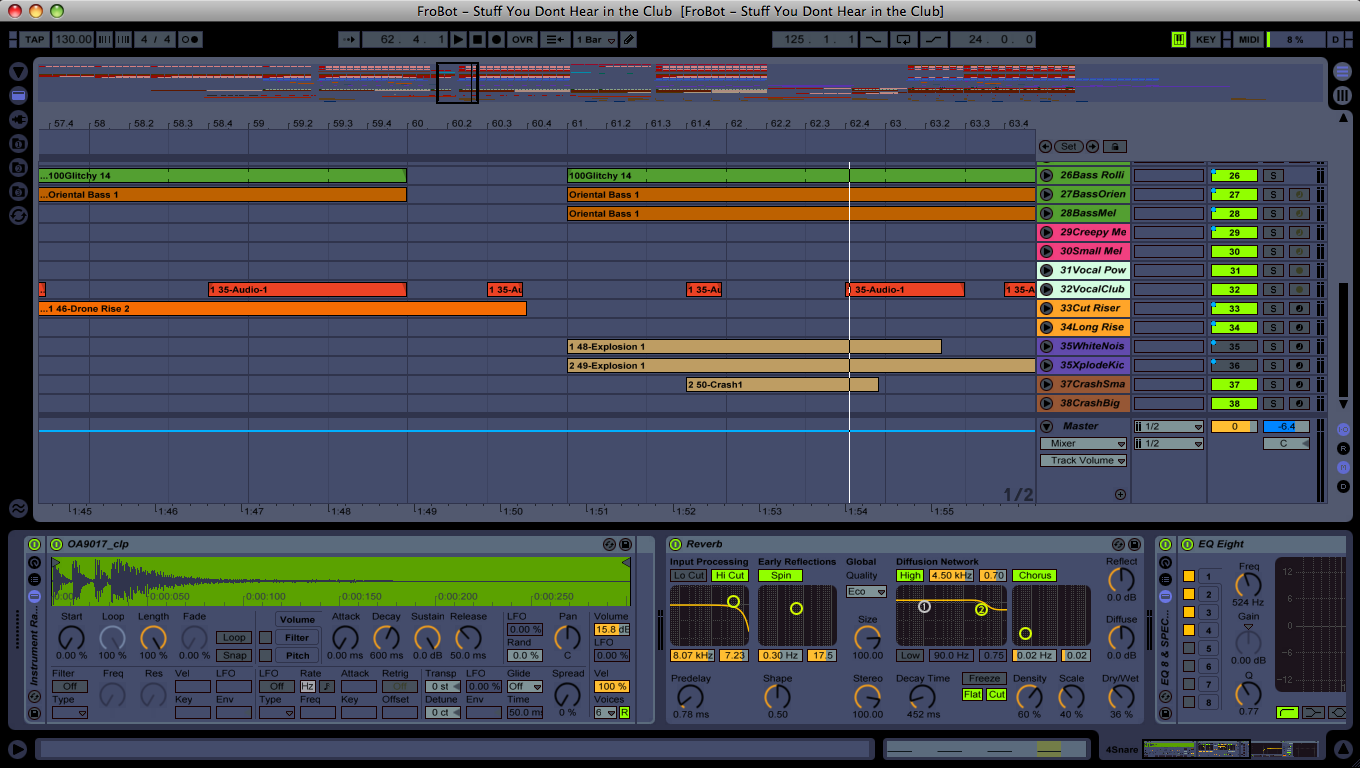Toggle the Reverb Hi Cut filter
1360x768 pixels.
[x=729, y=576]
